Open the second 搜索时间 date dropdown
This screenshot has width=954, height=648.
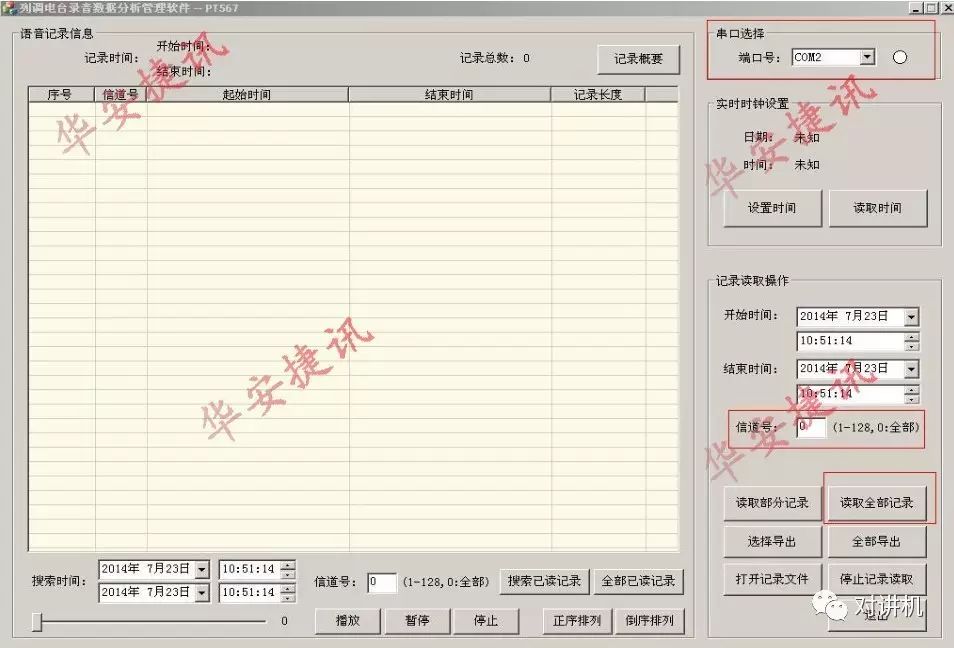click(x=202, y=593)
